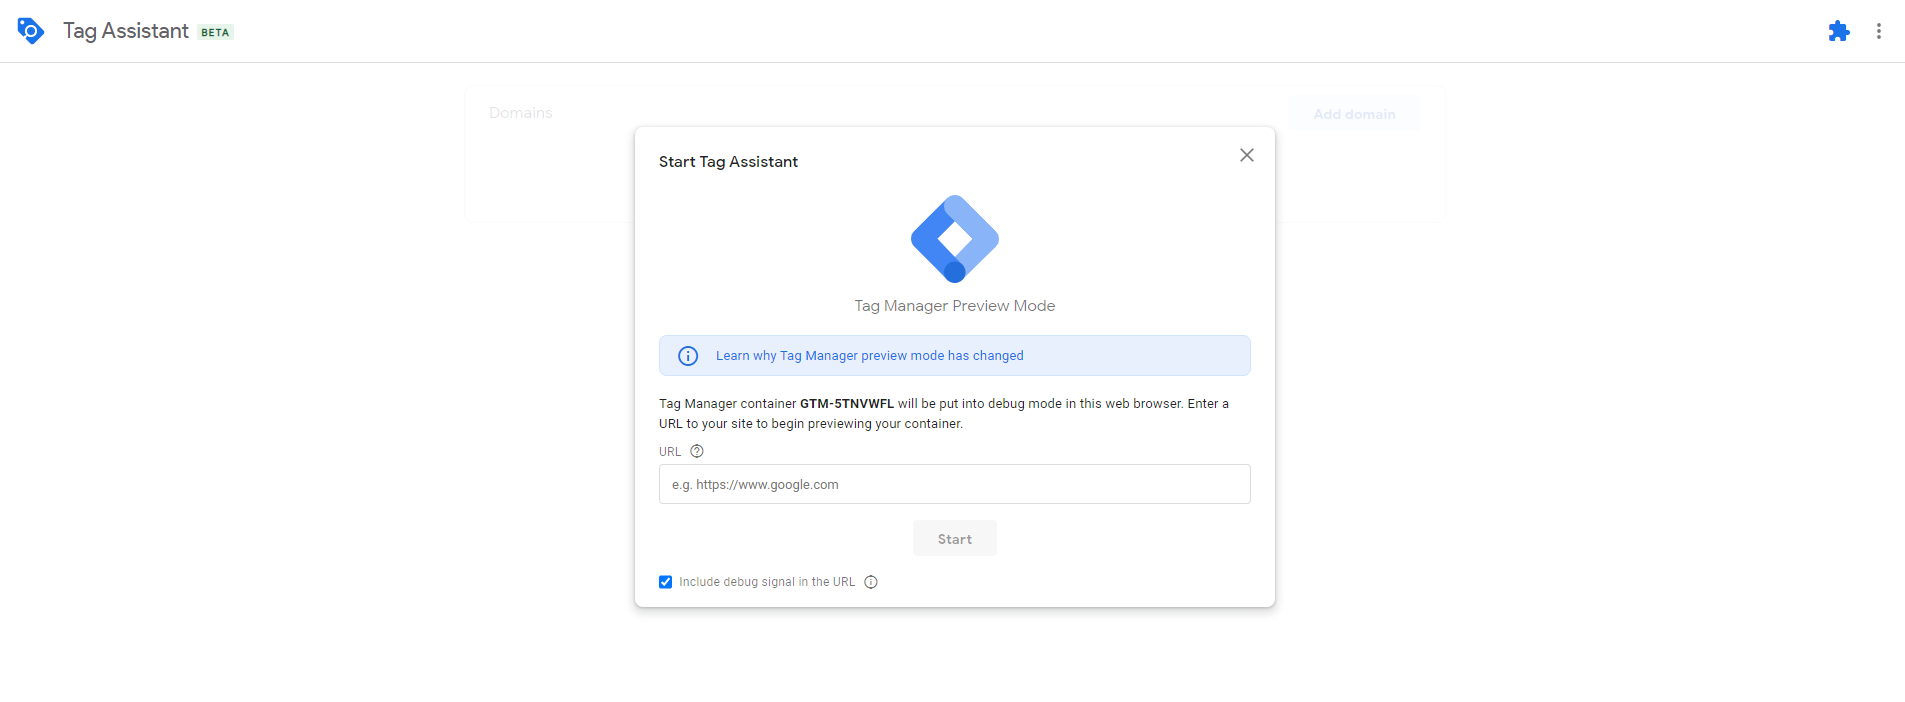Click the info icon in blue banner
Image resolution: width=1905 pixels, height=702 pixels.
(688, 356)
